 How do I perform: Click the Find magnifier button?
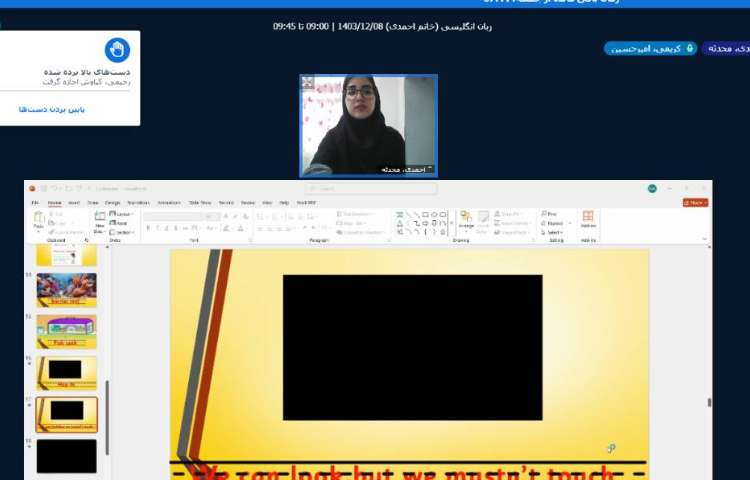(x=549, y=214)
